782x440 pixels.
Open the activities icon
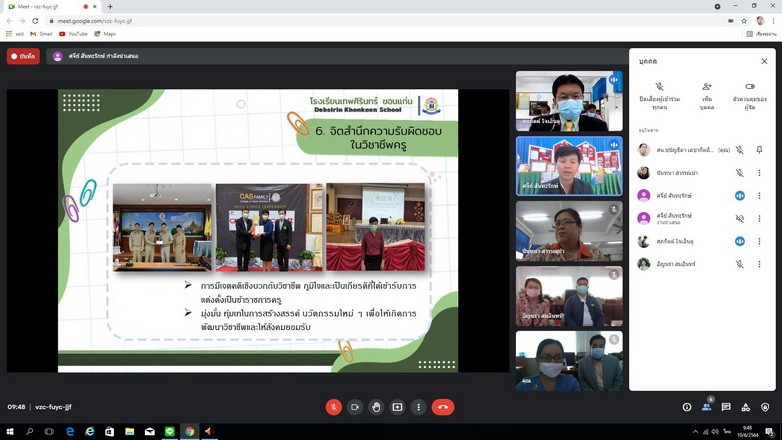click(x=746, y=407)
